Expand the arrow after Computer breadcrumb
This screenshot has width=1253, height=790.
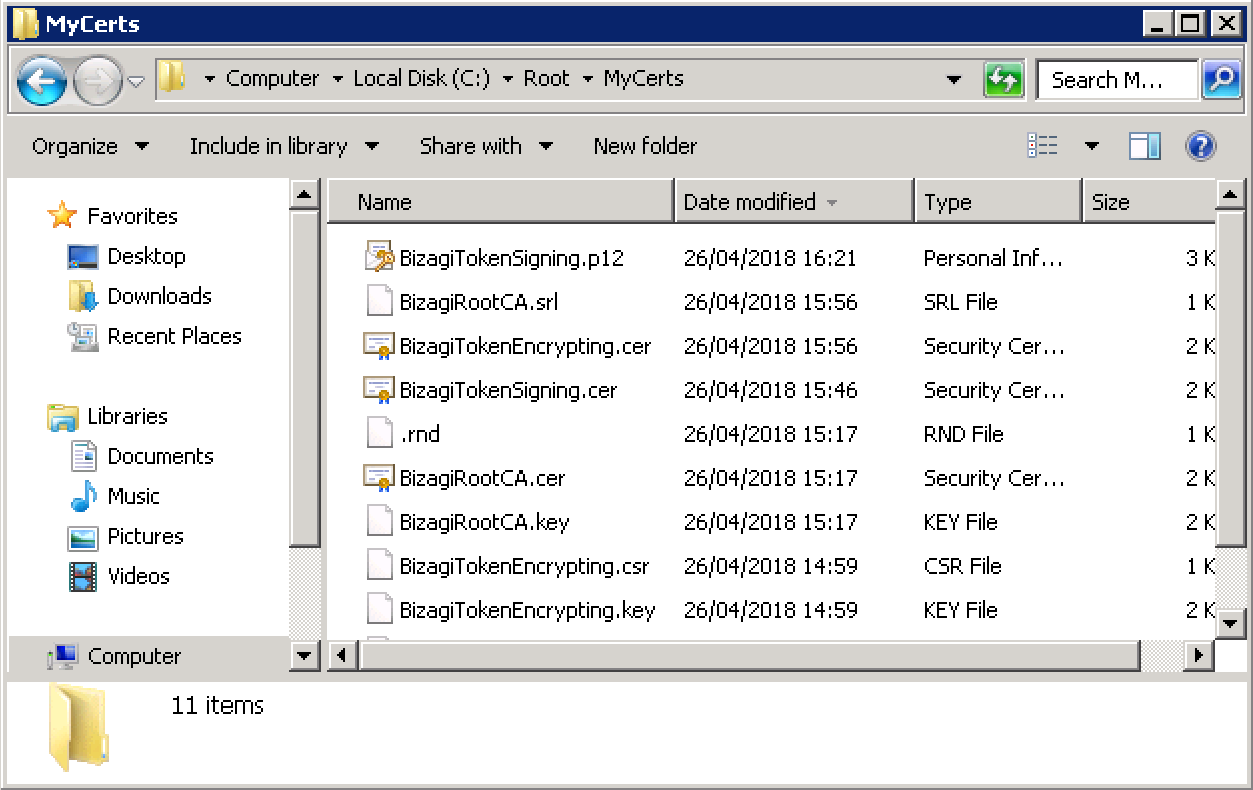tap(338, 79)
